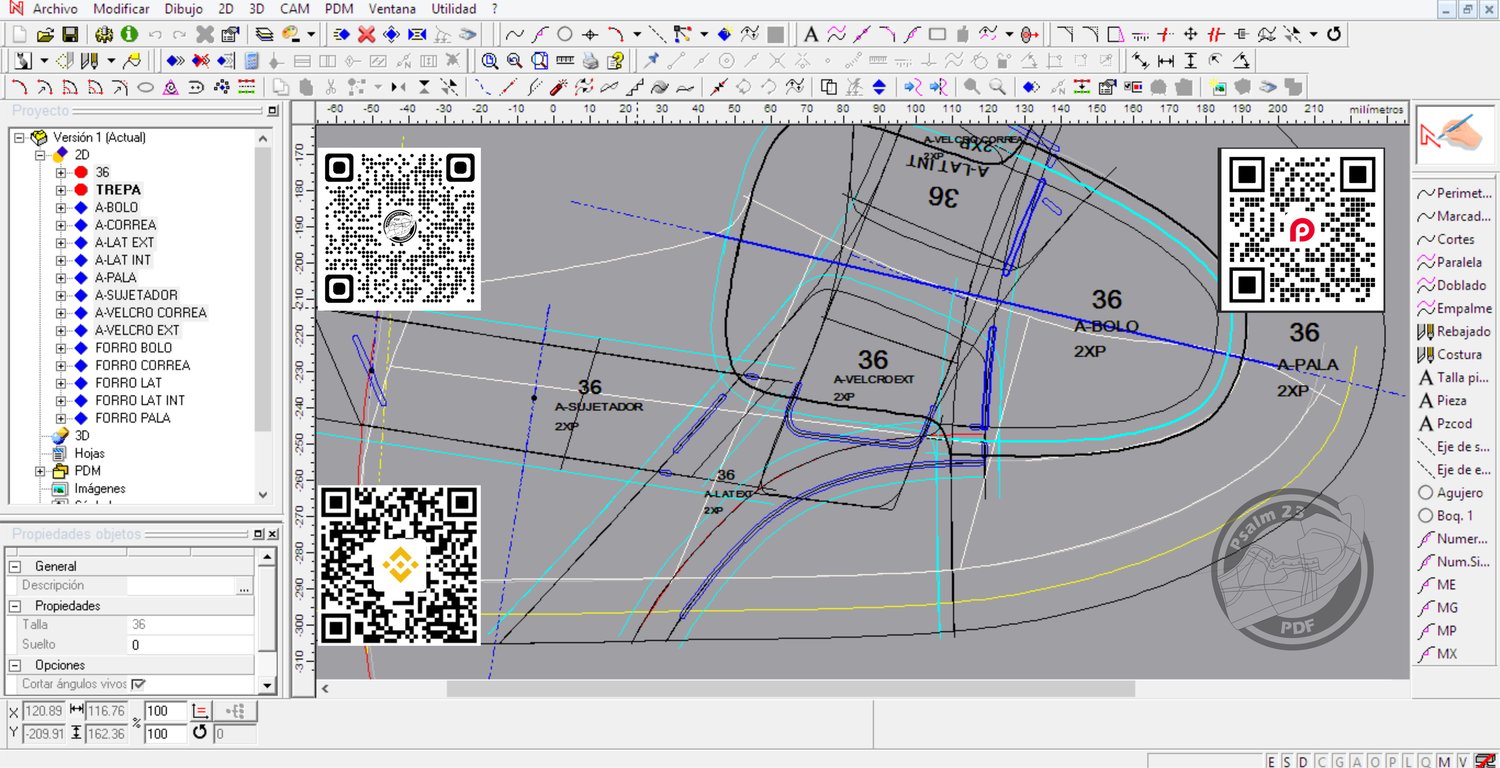
Task: Click the zoom window magnifier icon
Action: (490, 60)
